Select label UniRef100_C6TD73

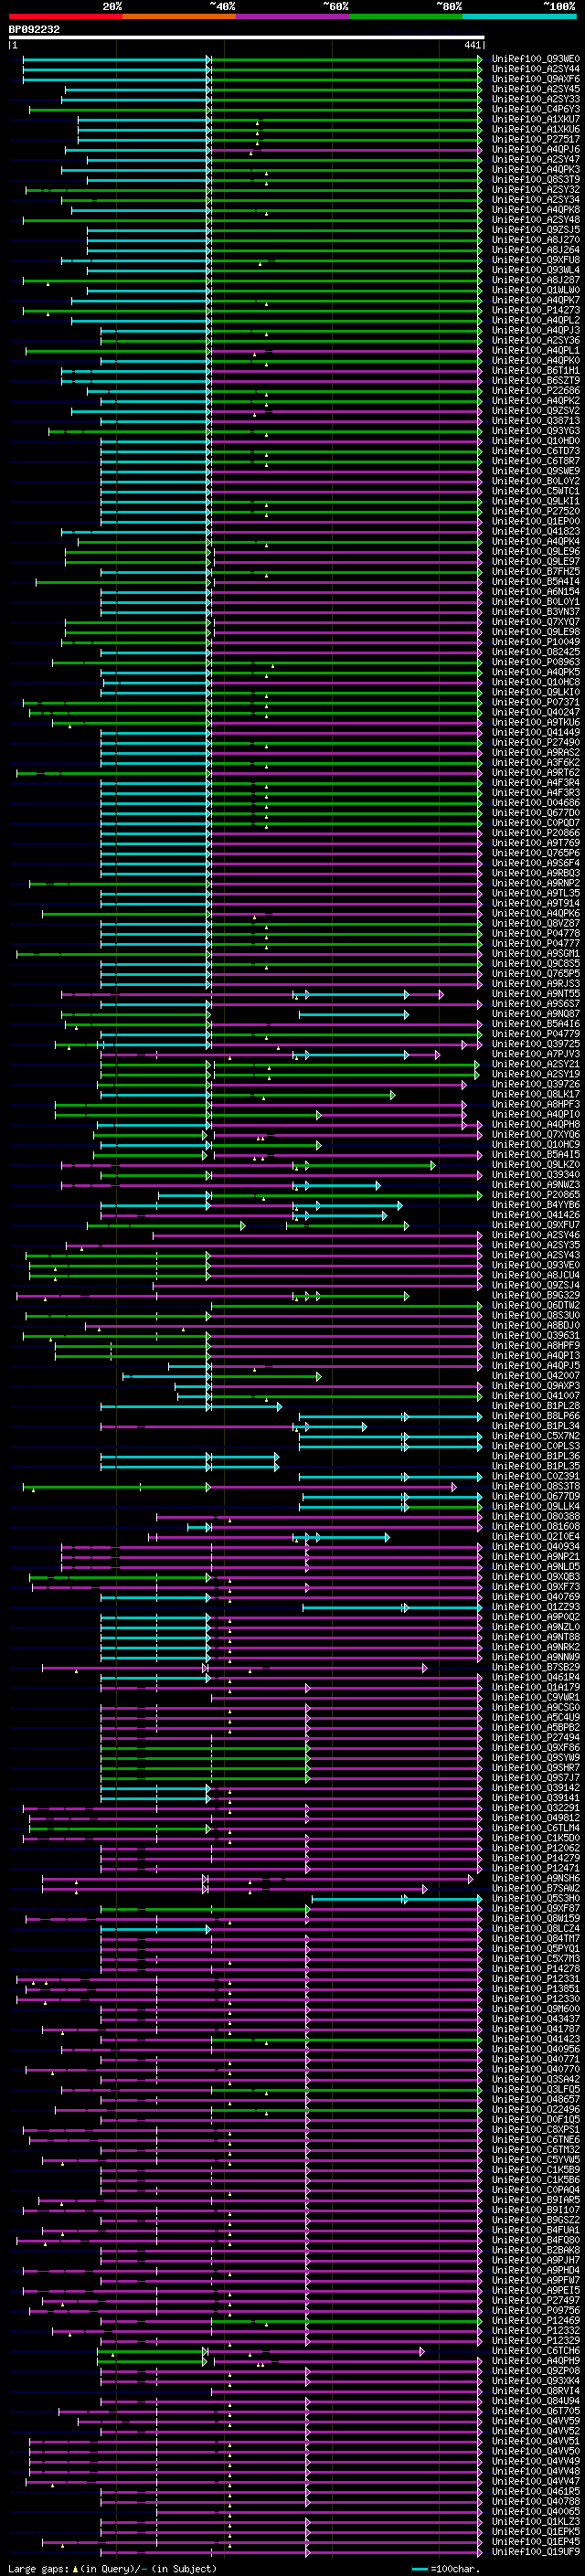click(x=535, y=451)
